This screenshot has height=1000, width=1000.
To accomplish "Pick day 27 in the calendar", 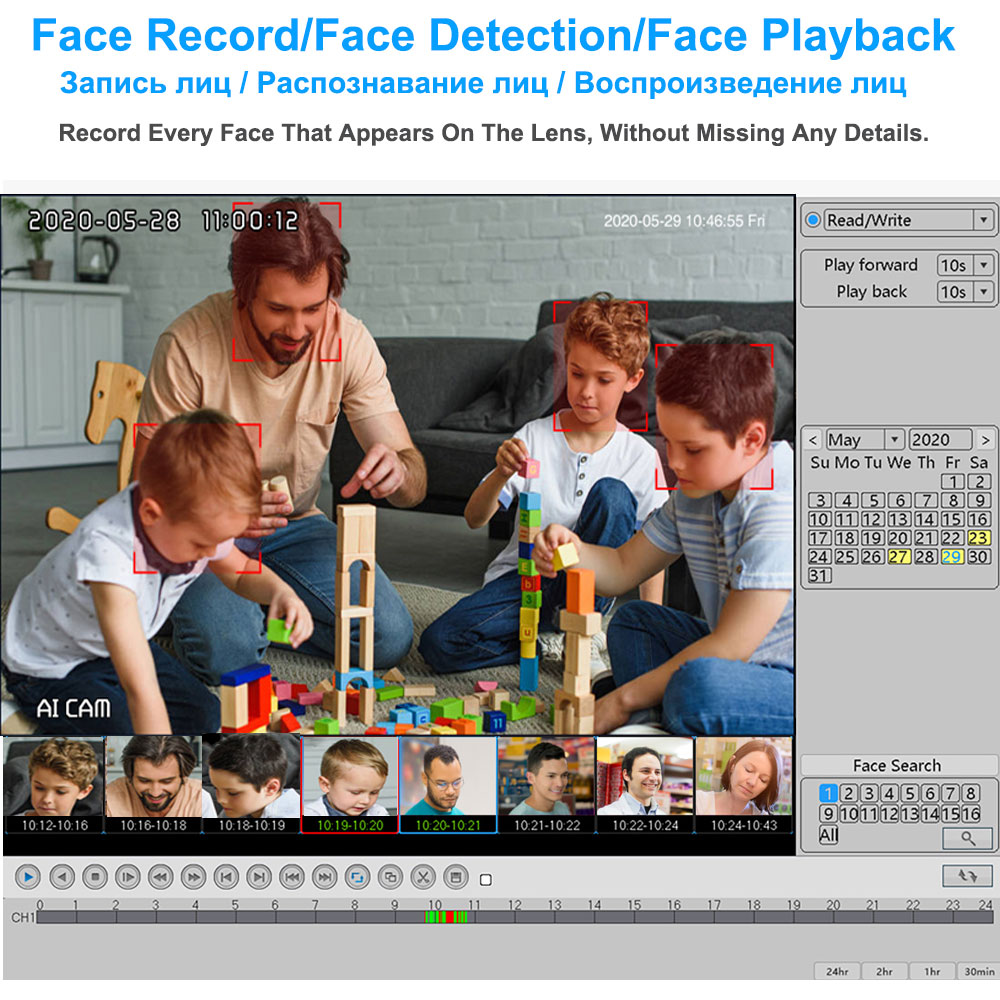I will 898,556.
